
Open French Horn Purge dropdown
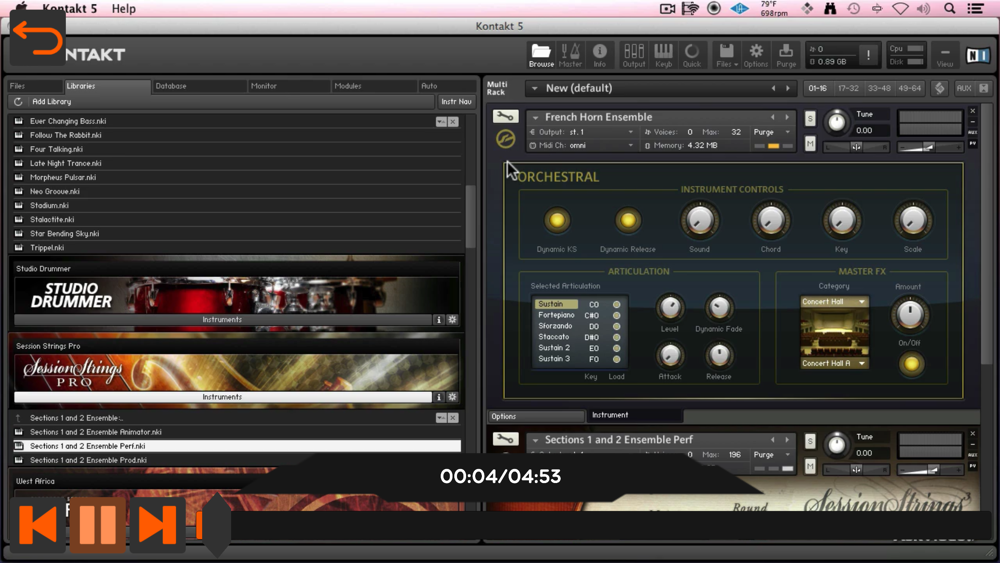pos(772,132)
